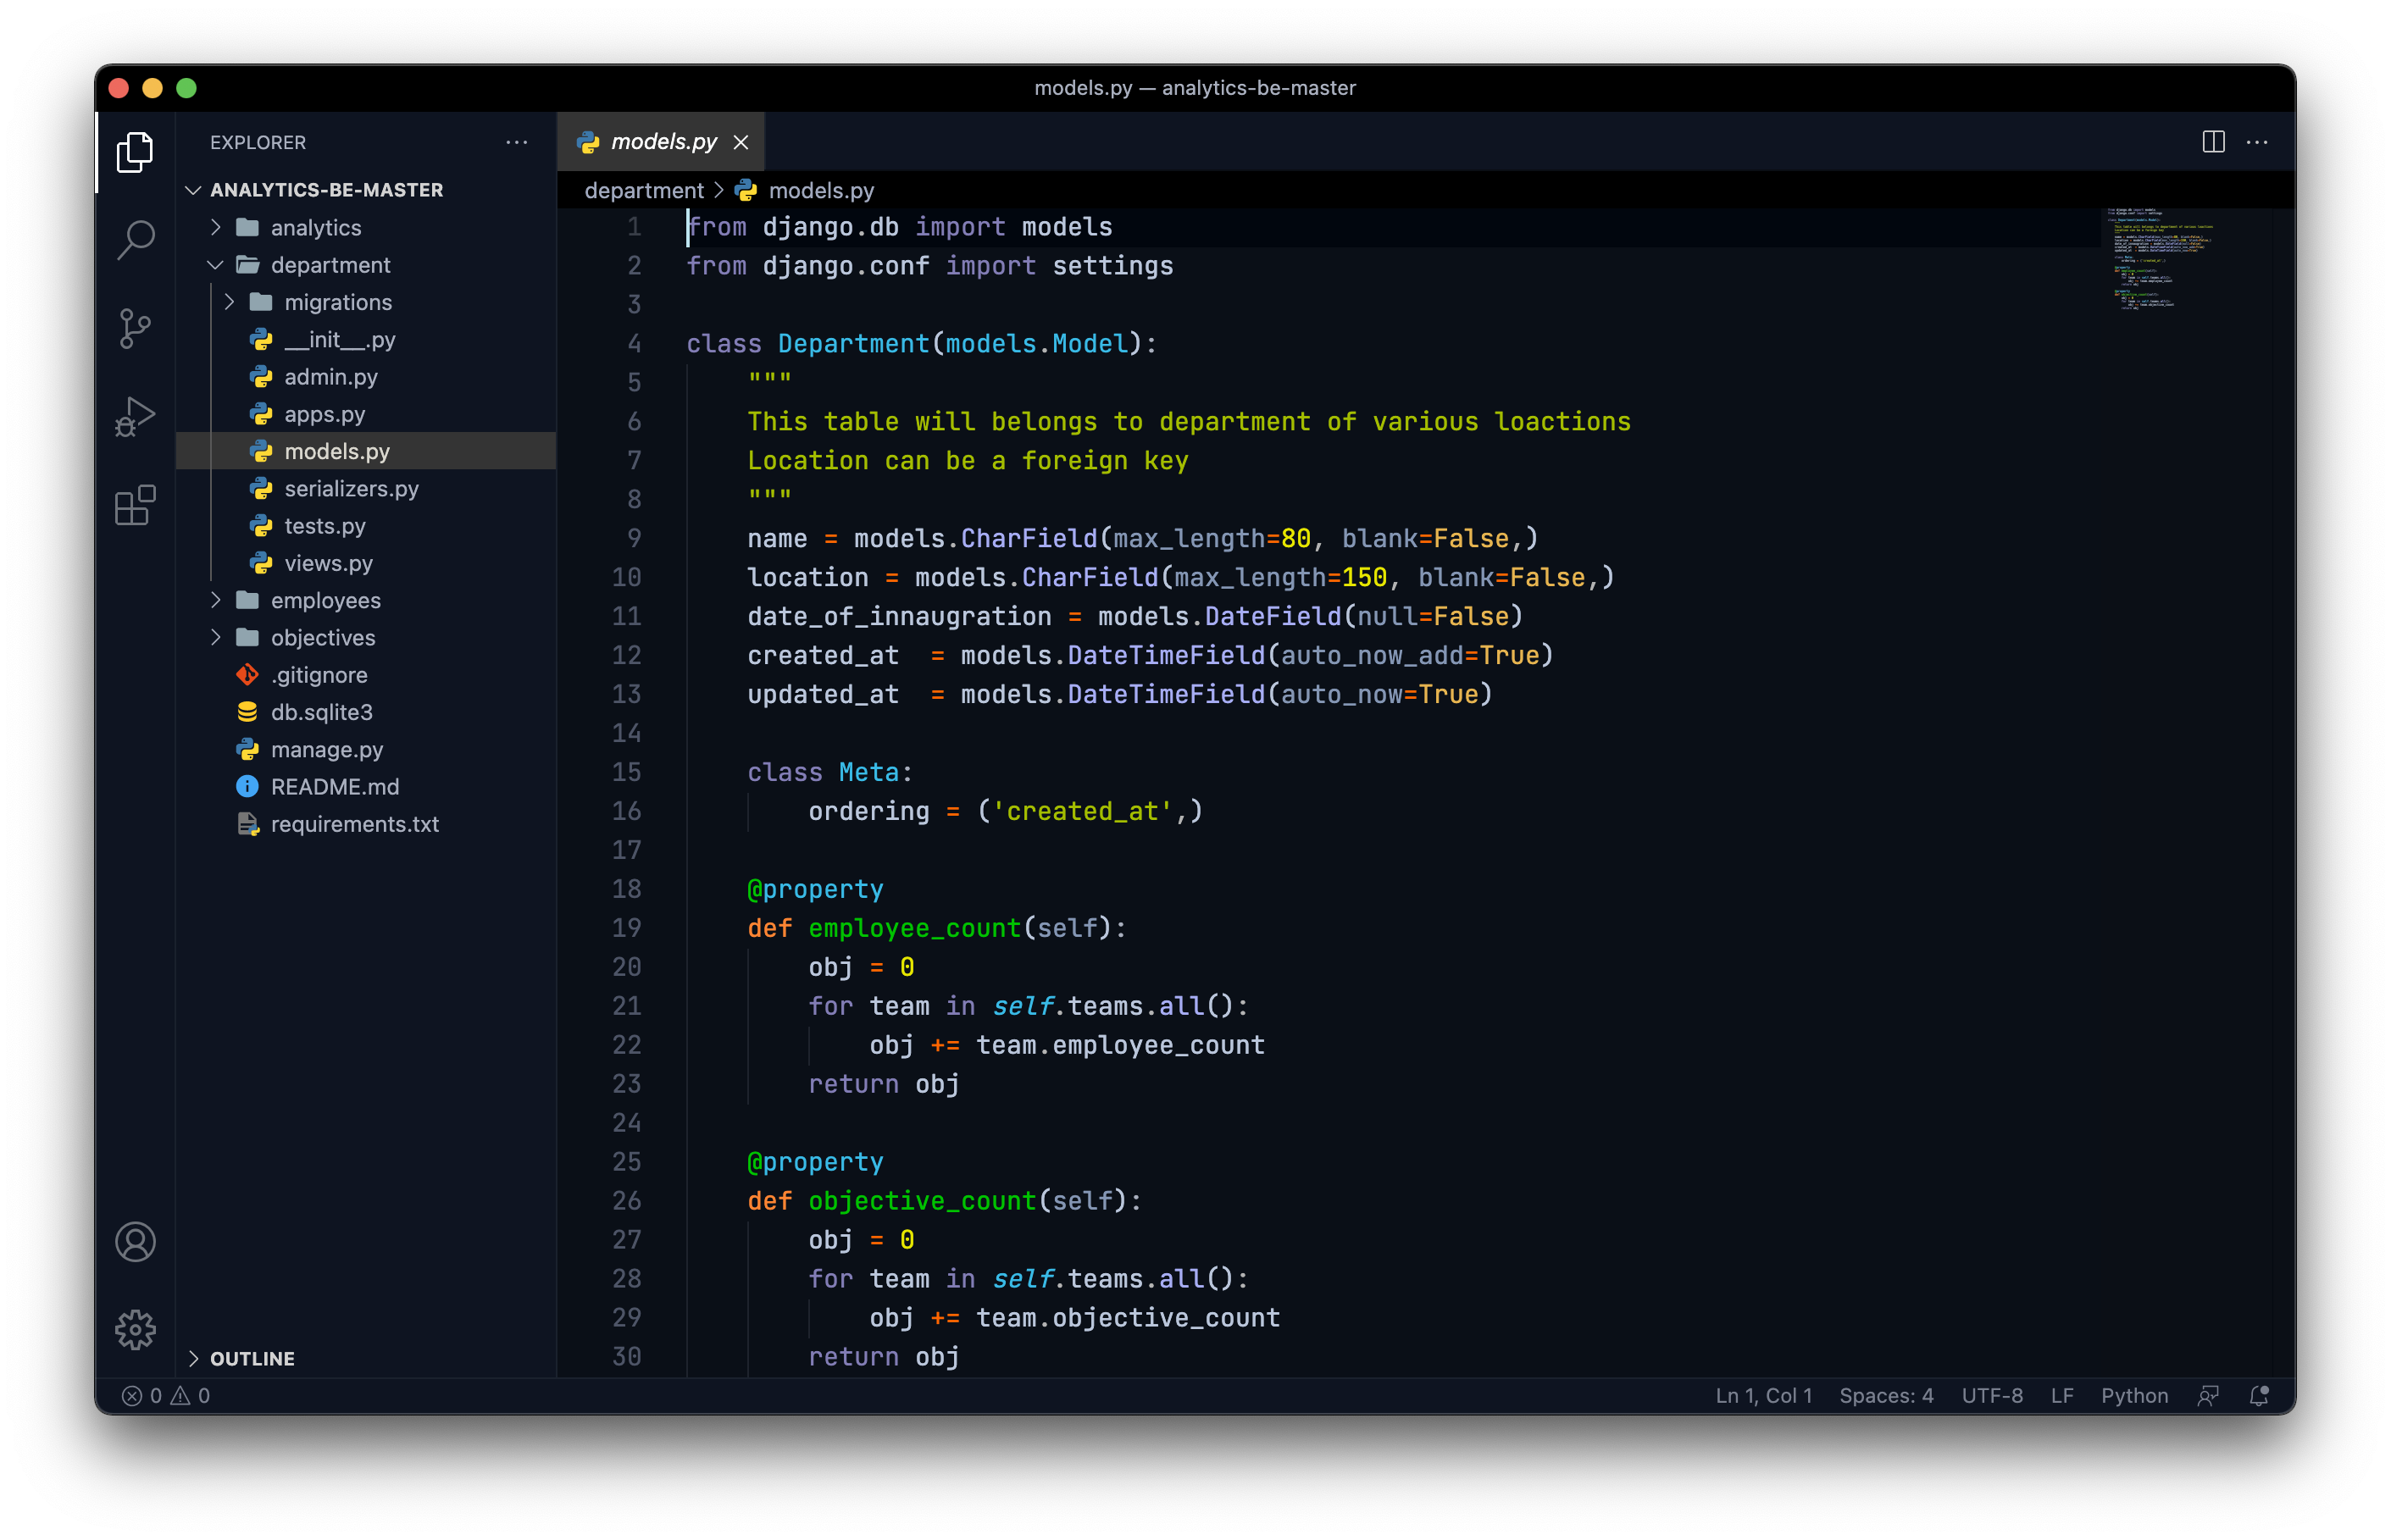Open the Run and Debug view

135,416
